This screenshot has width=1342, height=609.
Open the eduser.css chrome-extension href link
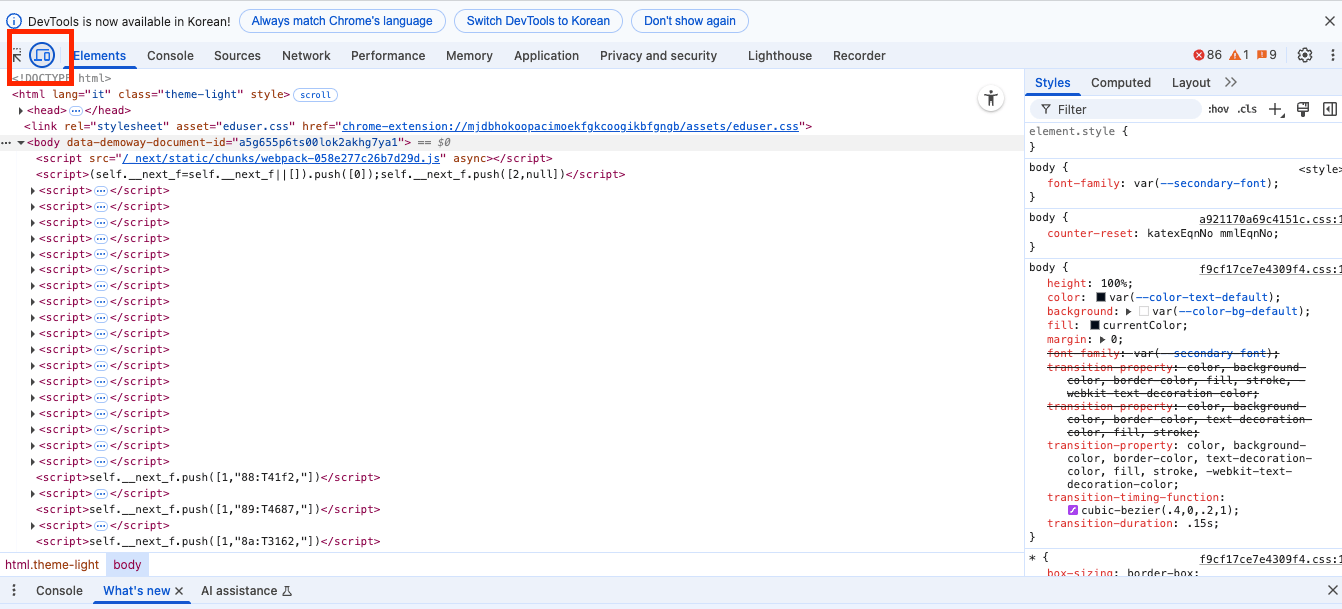coord(570,127)
